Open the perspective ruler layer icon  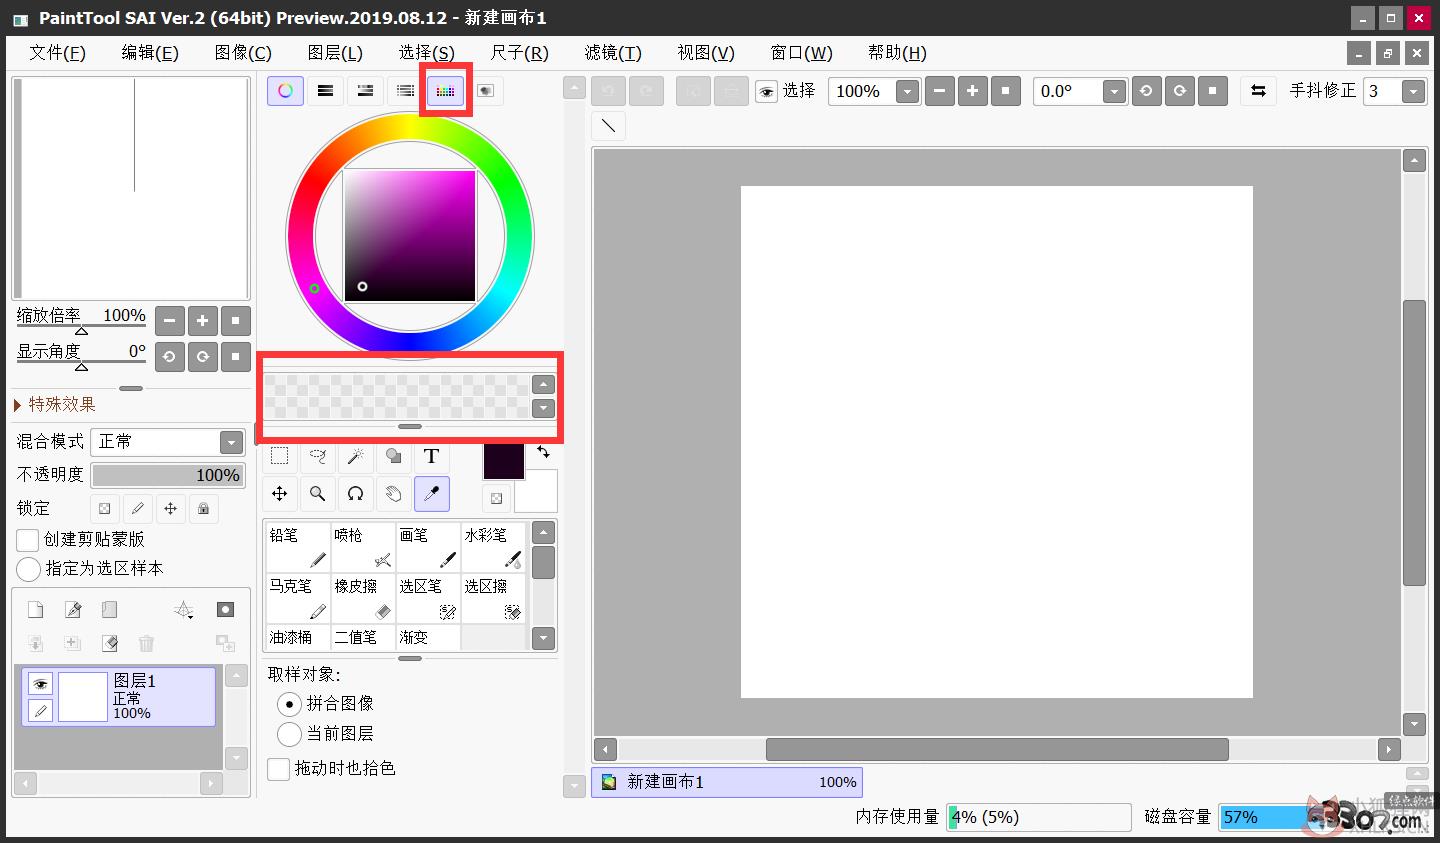point(184,610)
